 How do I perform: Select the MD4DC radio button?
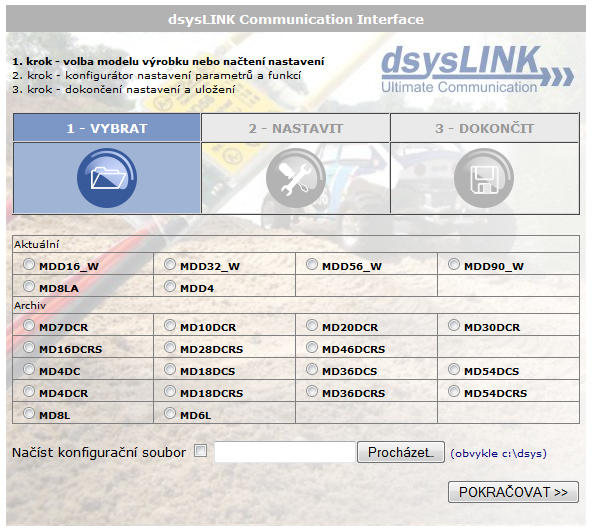pos(29,369)
